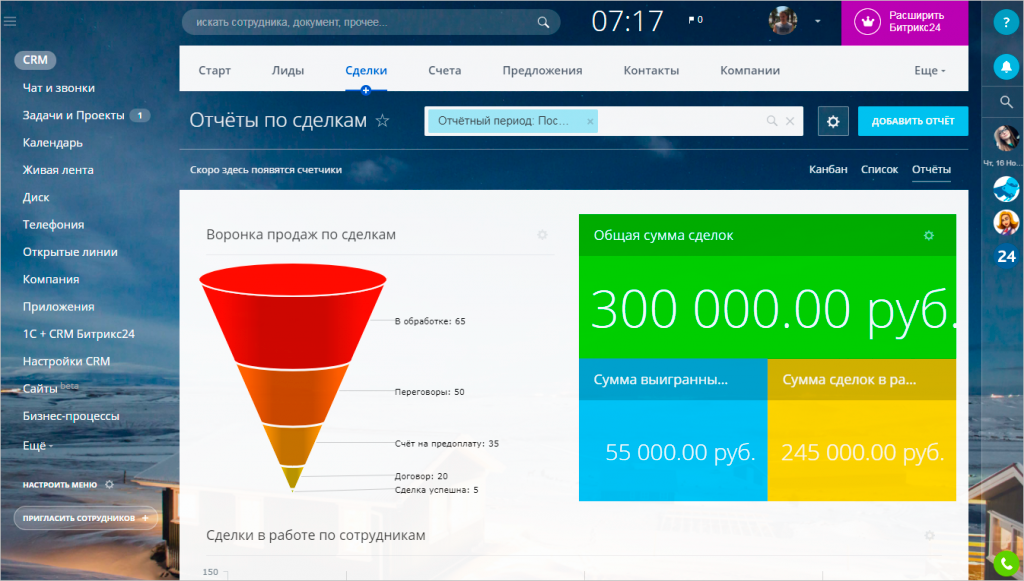Click ДОБАВИТЬ ОТЧЁТ button
The width and height of the screenshot is (1024, 581).
pyautogui.click(x=912, y=121)
